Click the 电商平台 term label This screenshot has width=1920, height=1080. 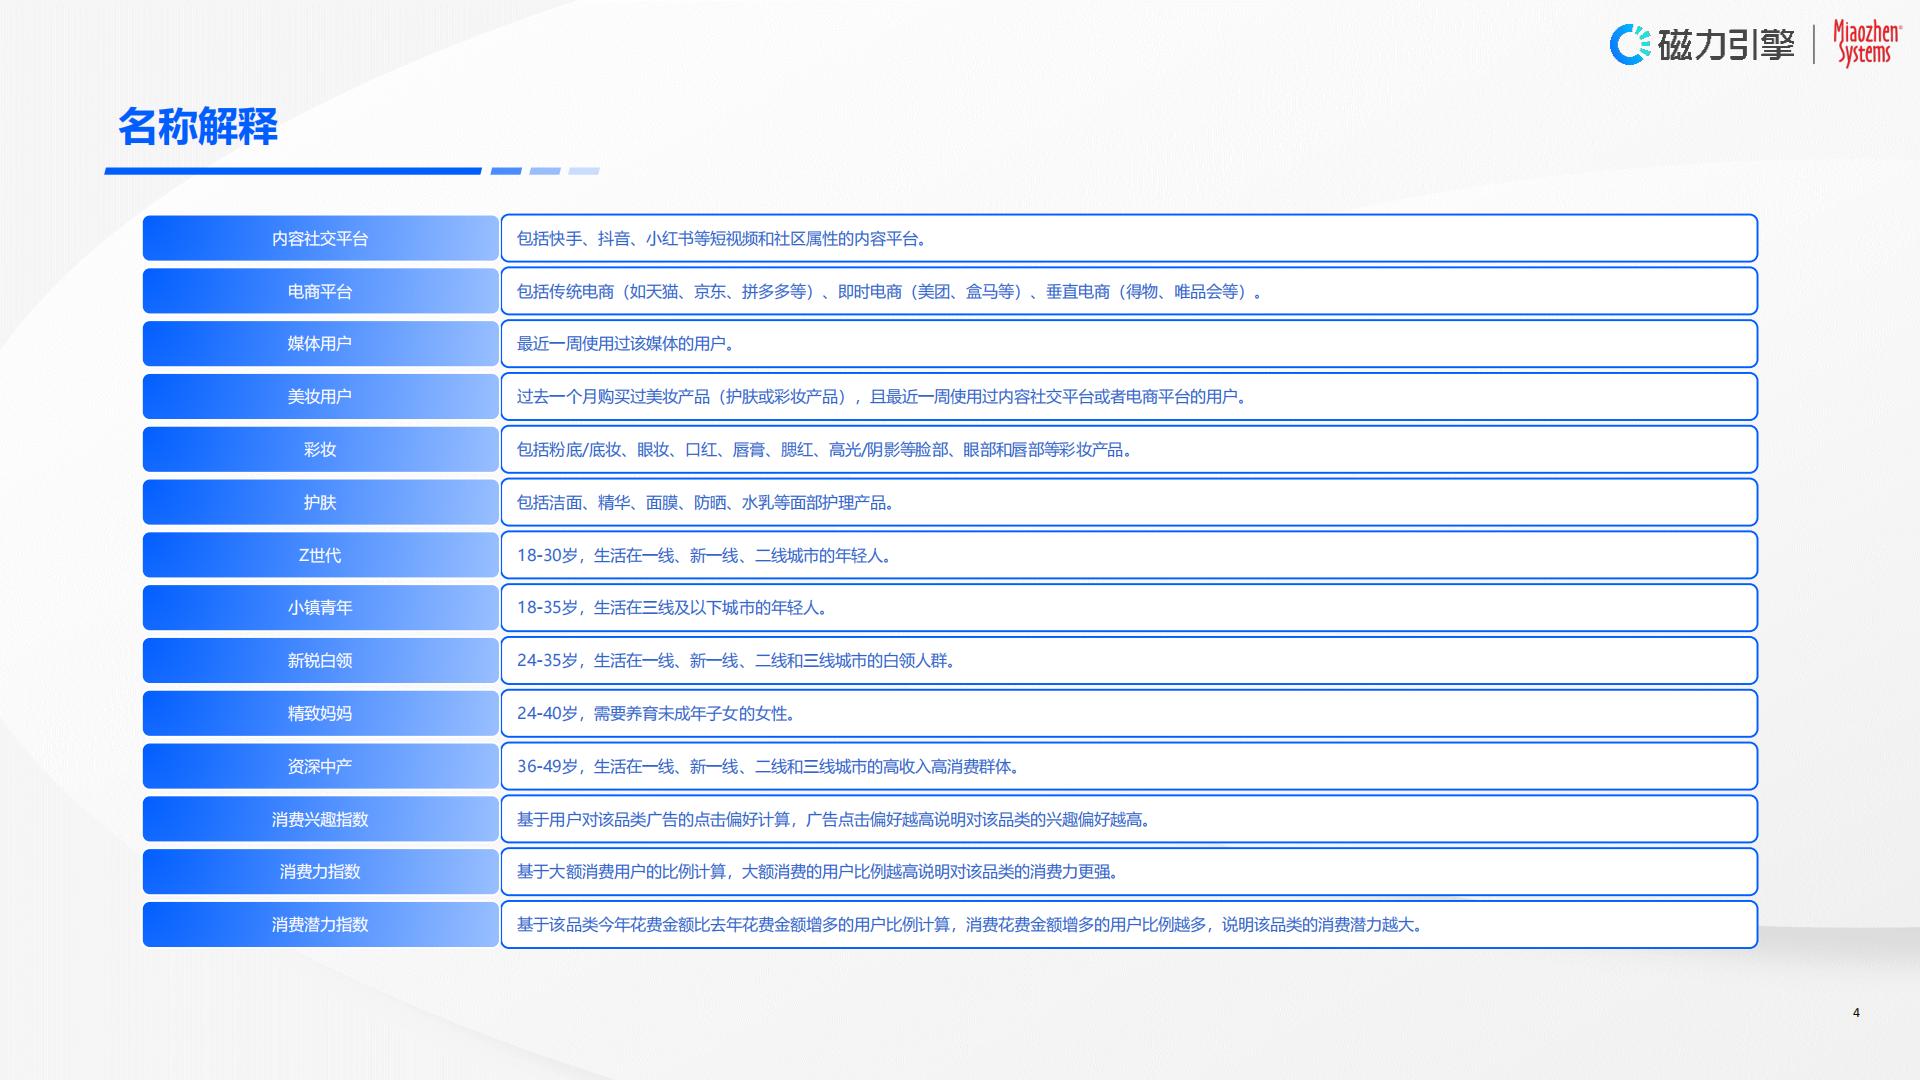[320, 292]
